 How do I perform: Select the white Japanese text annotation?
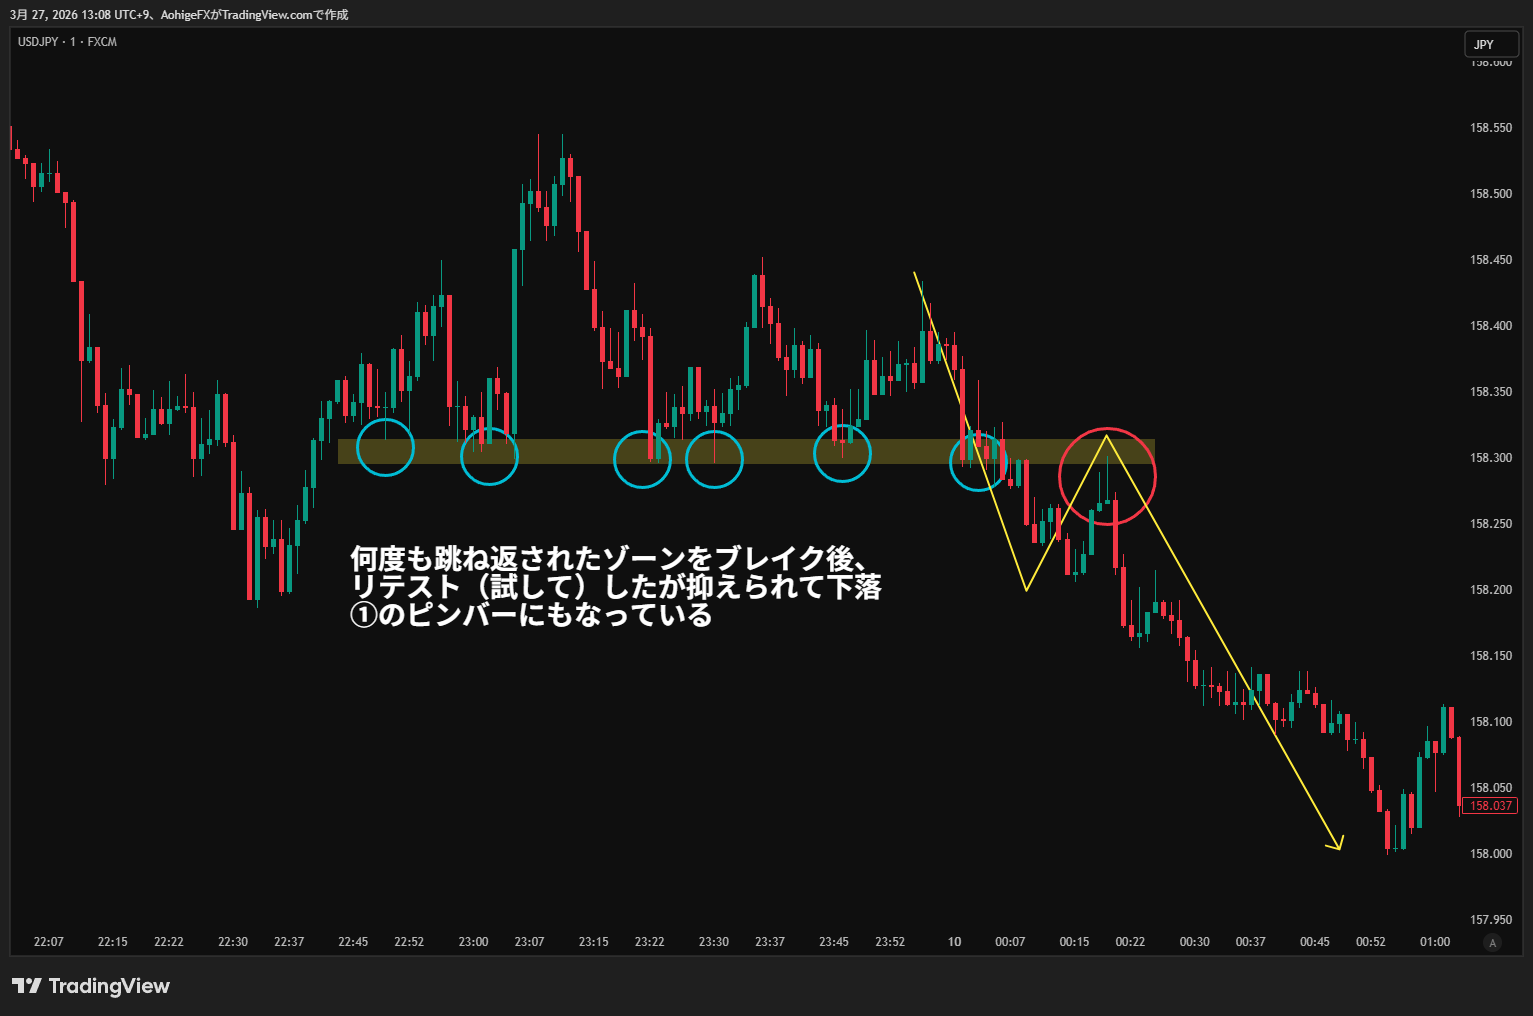[x=615, y=586]
